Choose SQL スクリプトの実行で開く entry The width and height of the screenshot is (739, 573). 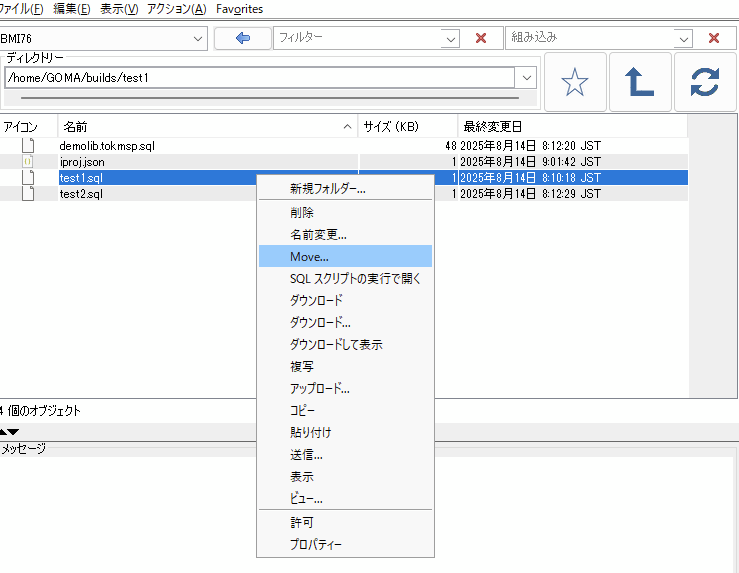(345, 278)
